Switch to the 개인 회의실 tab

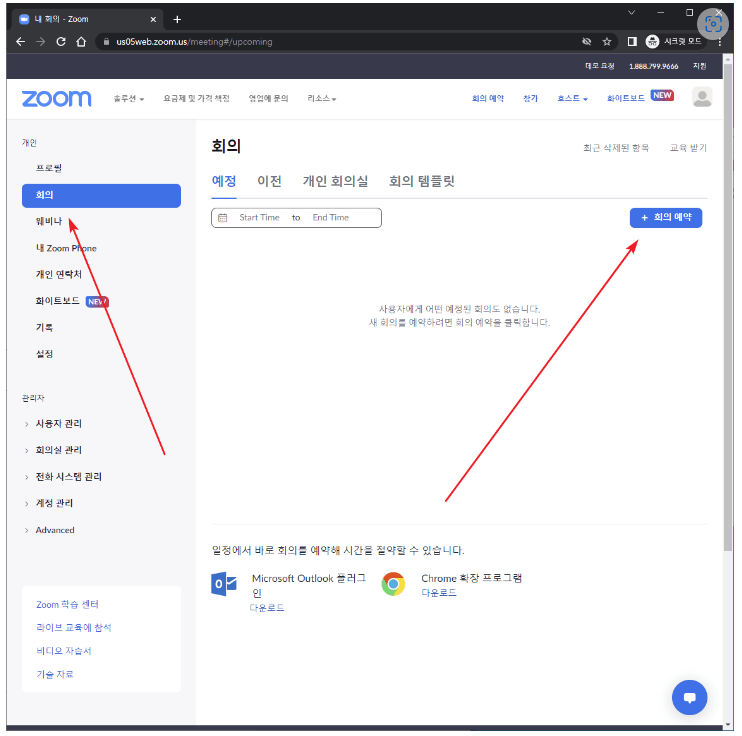coord(335,181)
